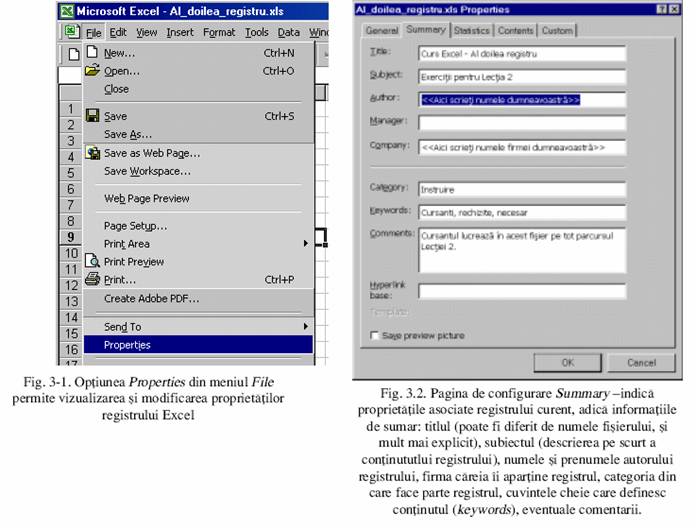Select the Send To menu entry
The height and width of the screenshot is (528, 696).
(198, 327)
